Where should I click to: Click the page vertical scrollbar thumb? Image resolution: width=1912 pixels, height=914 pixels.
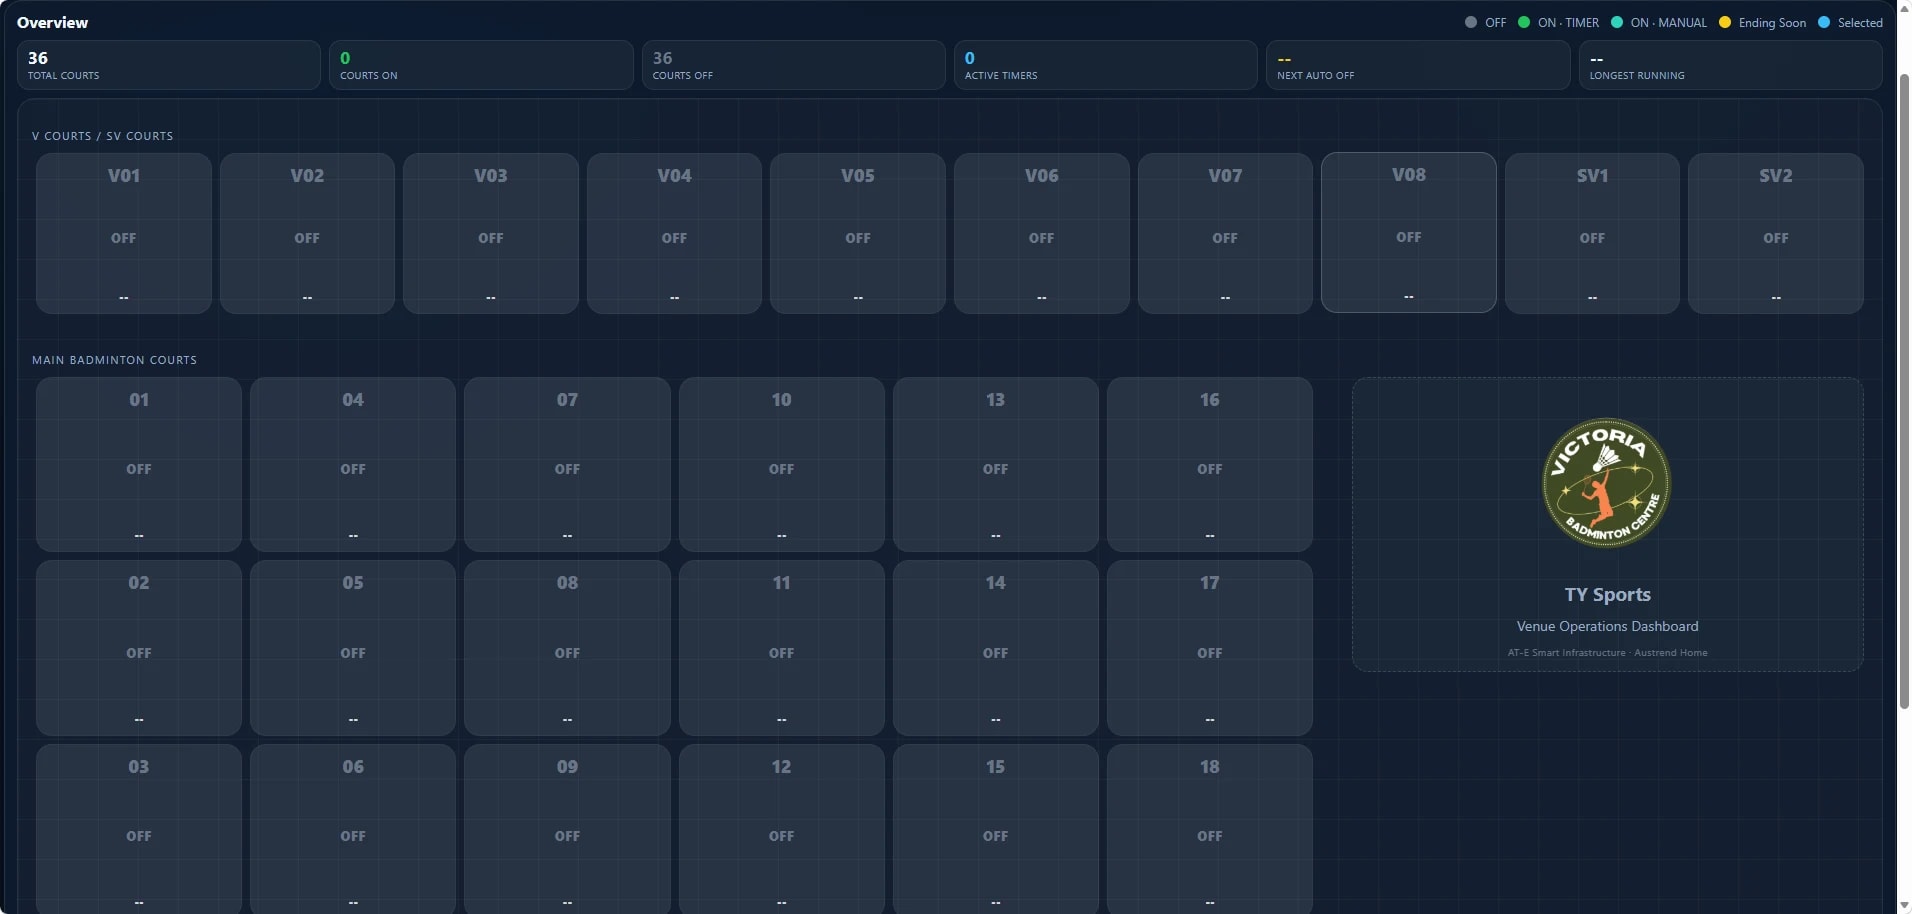(x=1904, y=390)
